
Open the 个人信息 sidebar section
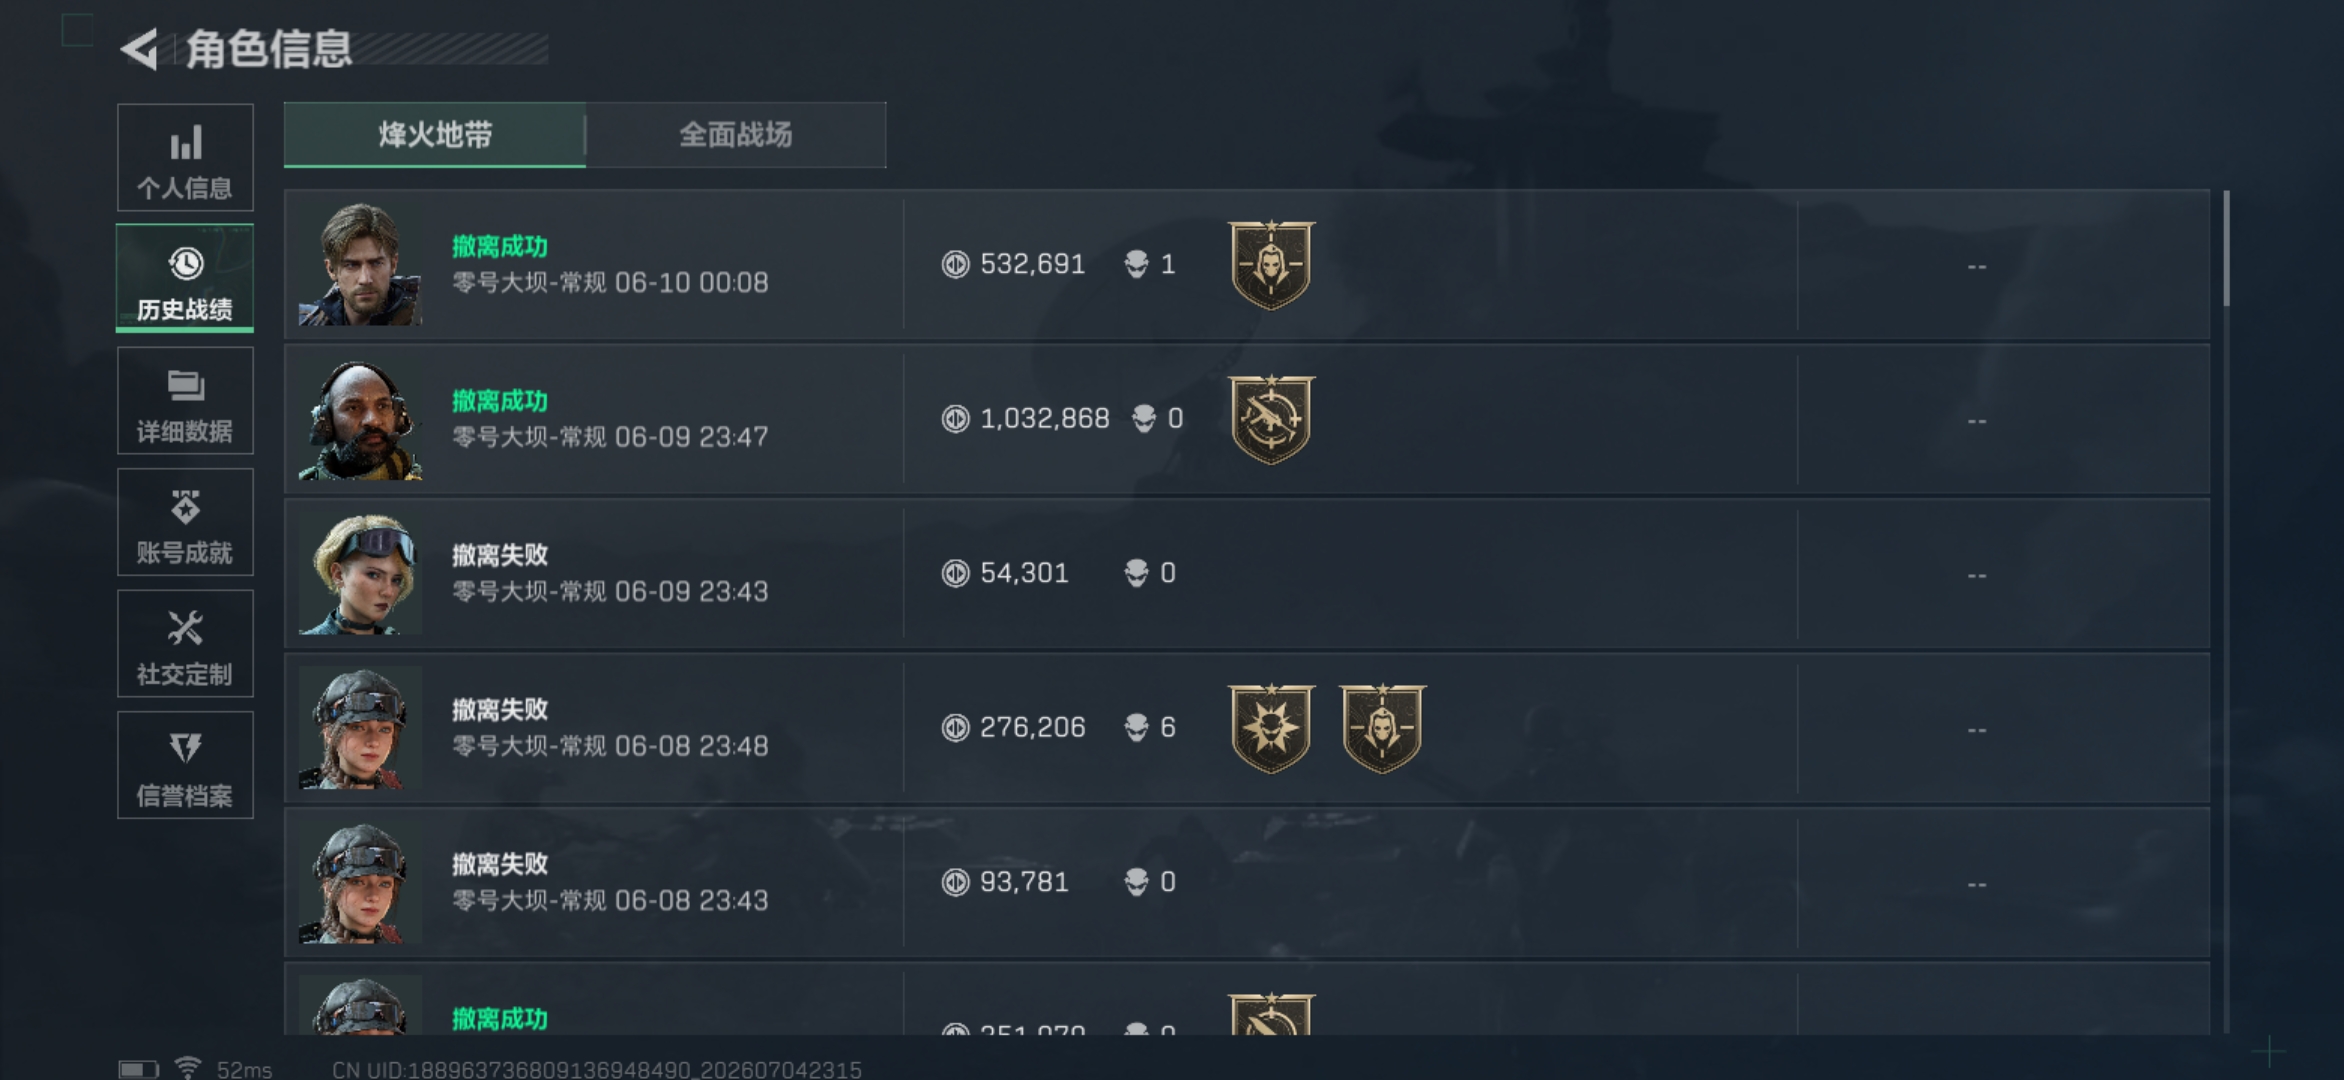[185, 157]
